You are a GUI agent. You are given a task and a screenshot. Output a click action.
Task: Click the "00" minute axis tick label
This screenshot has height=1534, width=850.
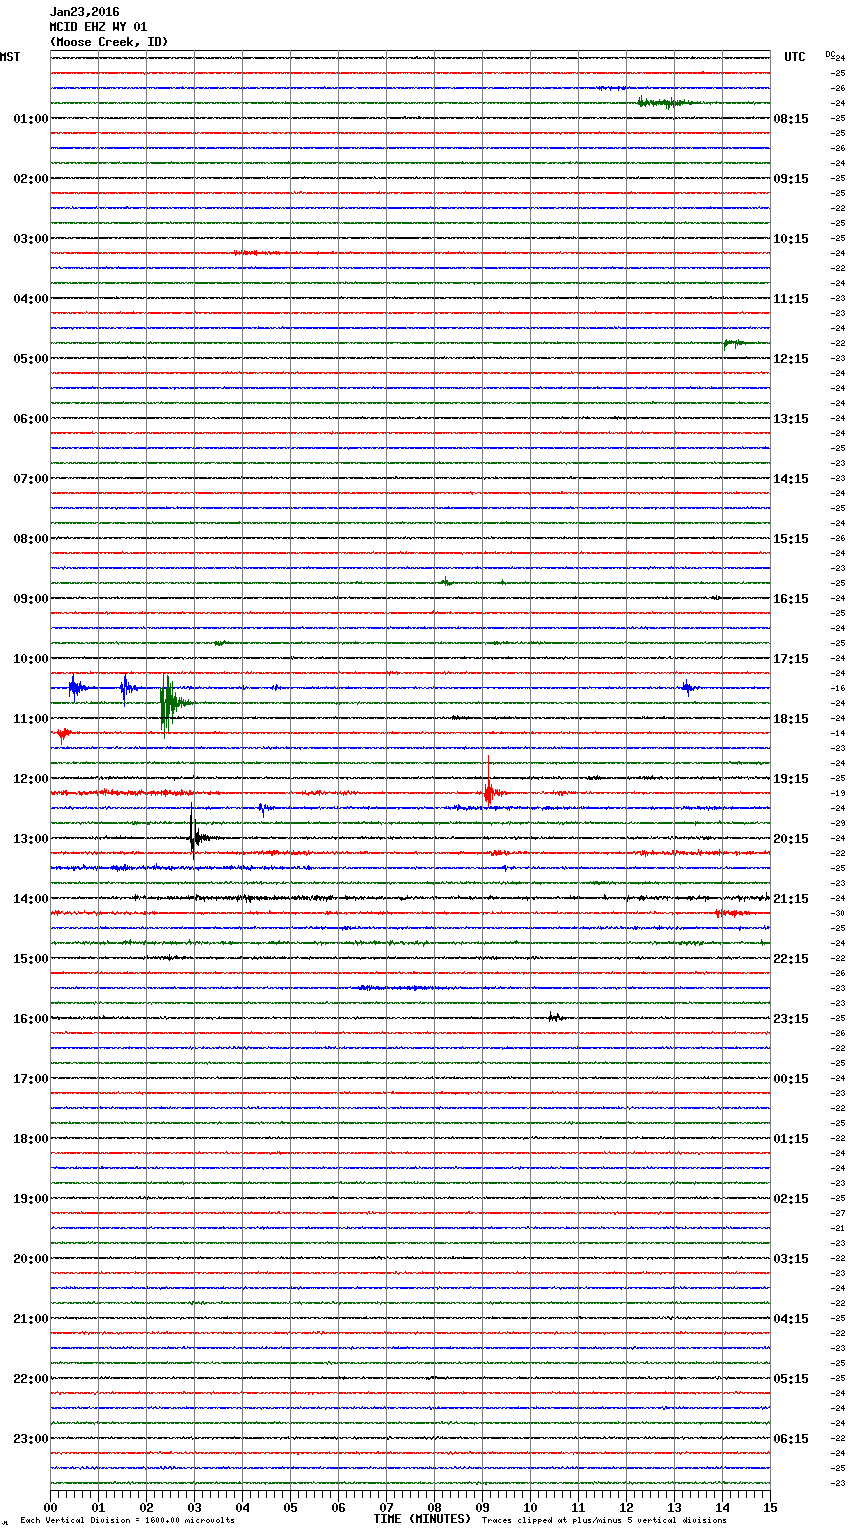coord(50,1507)
